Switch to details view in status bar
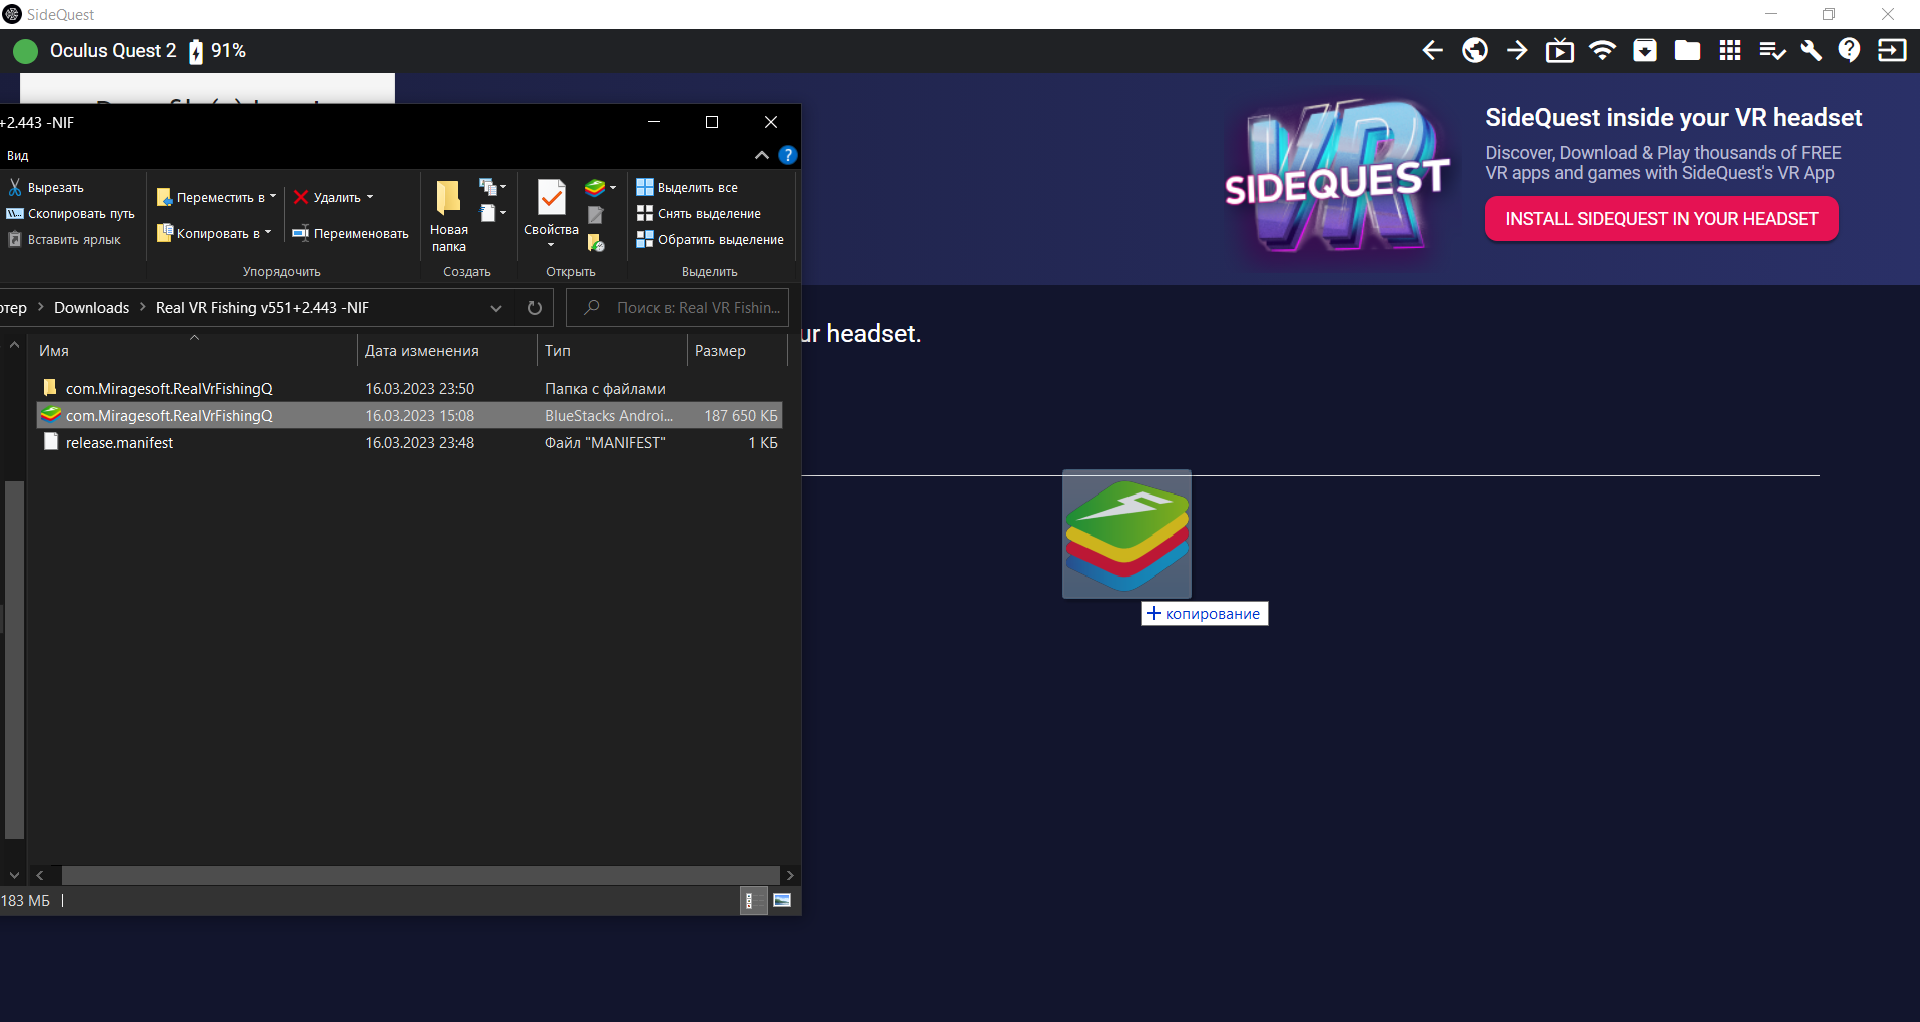This screenshot has height=1022, width=1920. pyautogui.click(x=752, y=900)
